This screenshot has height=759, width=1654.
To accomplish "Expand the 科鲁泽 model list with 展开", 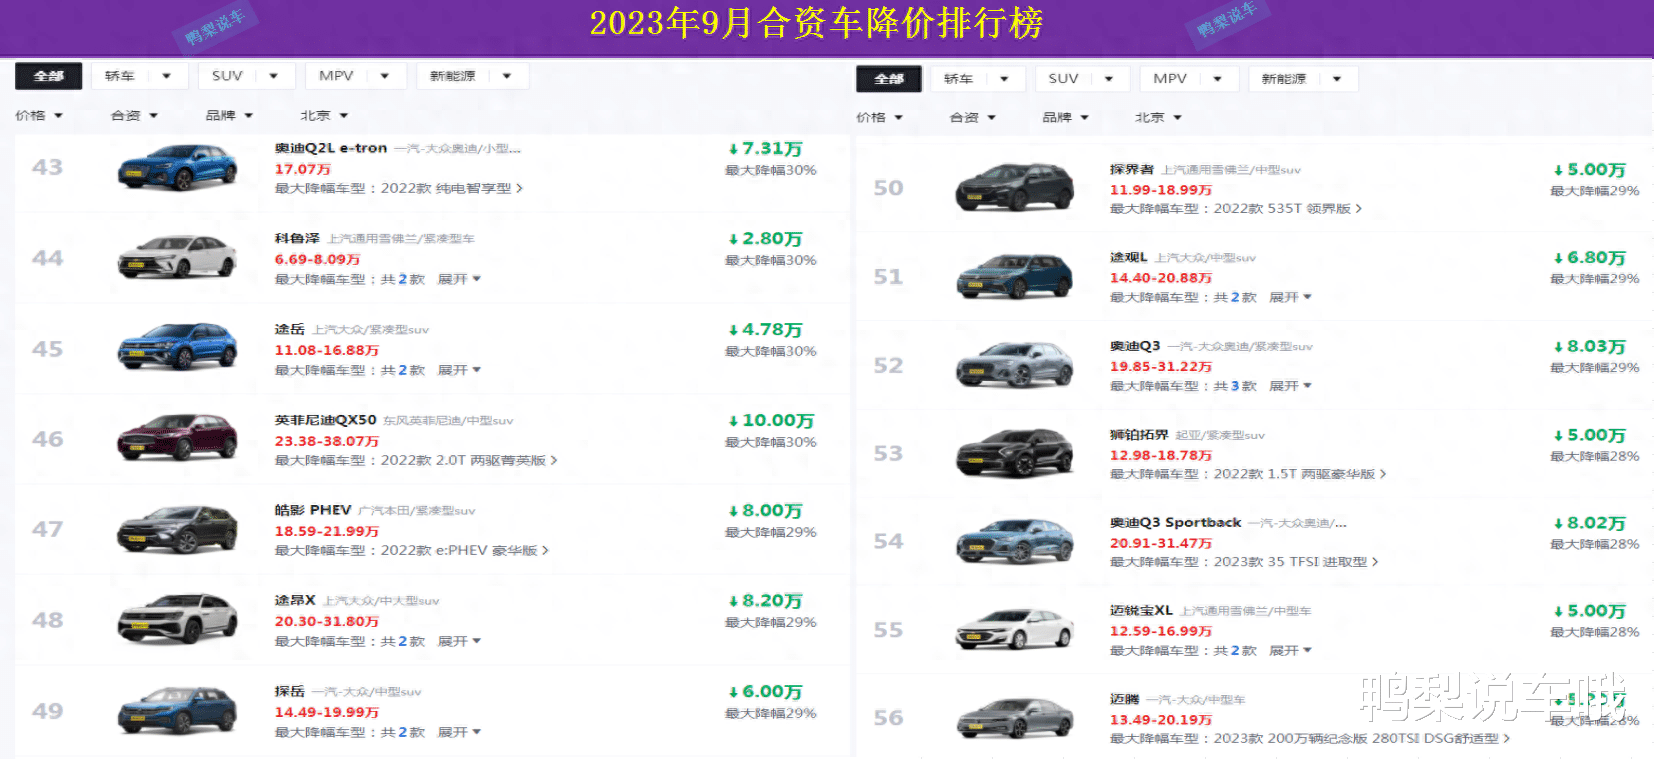I will [459, 279].
